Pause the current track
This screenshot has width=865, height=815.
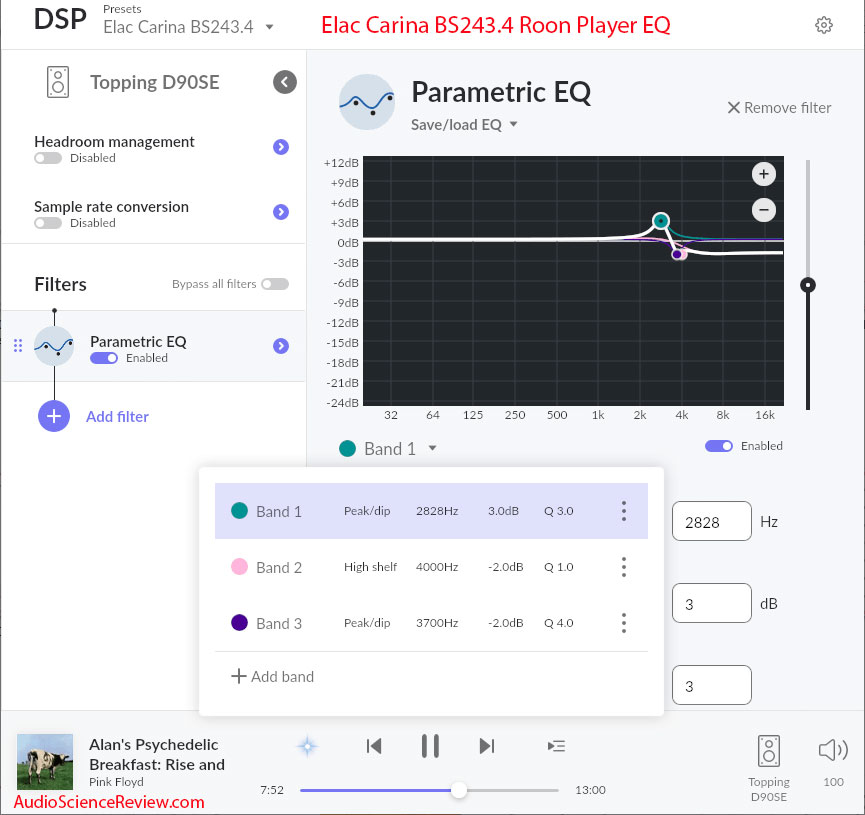point(430,746)
